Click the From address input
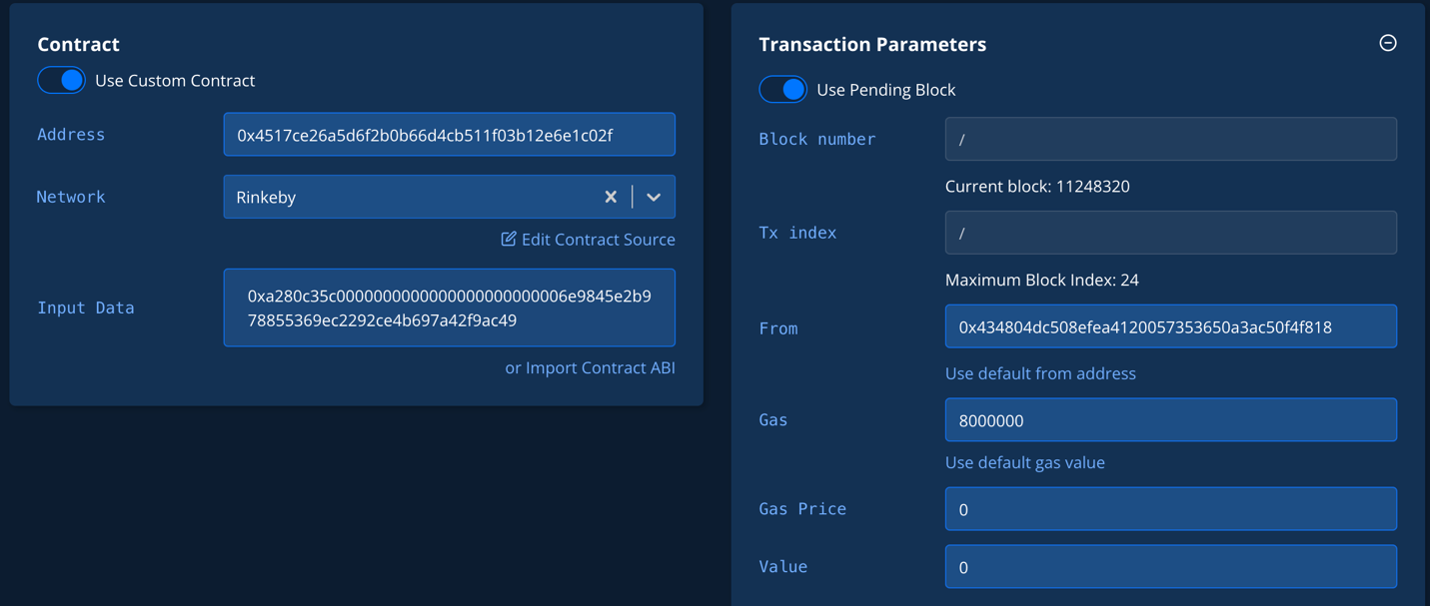This screenshot has width=1430, height=611. pyautogui.click(x=1170, y=326)
